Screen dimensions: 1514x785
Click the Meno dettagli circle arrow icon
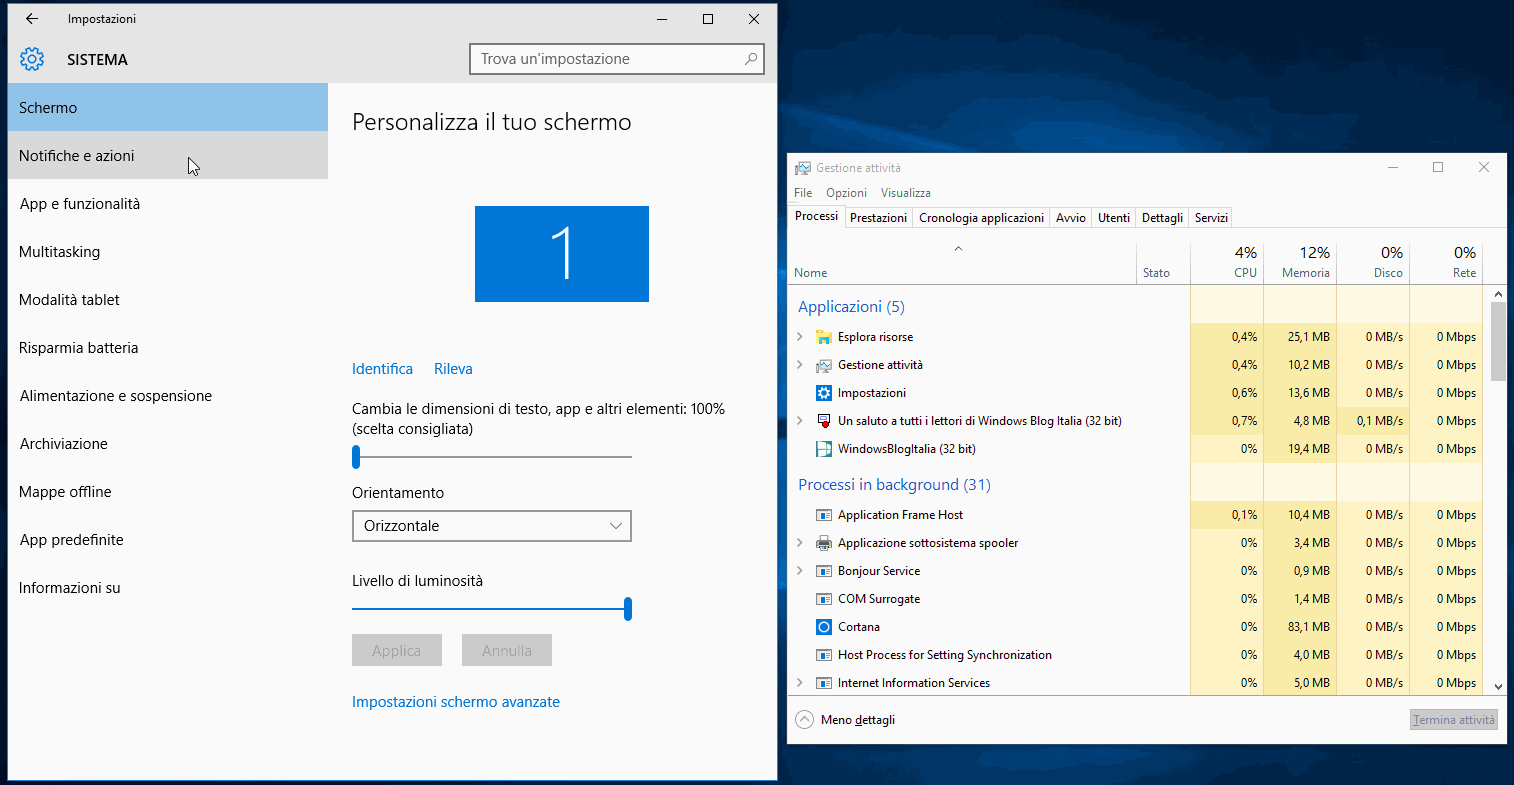[805, 719]
